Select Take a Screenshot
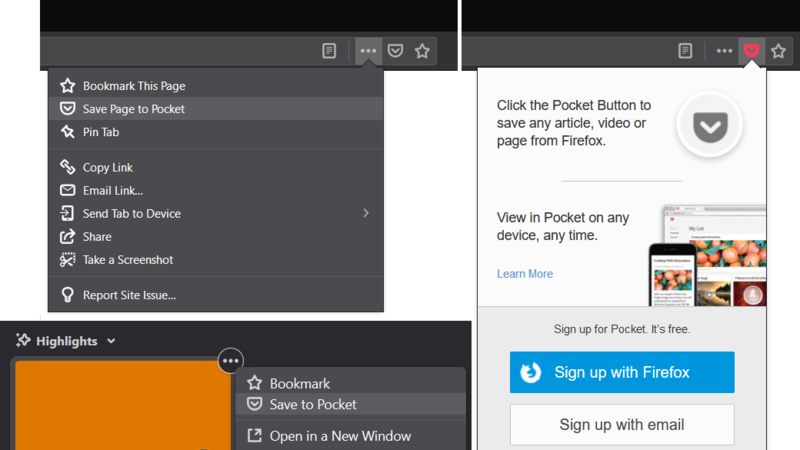 click(216, 260)
